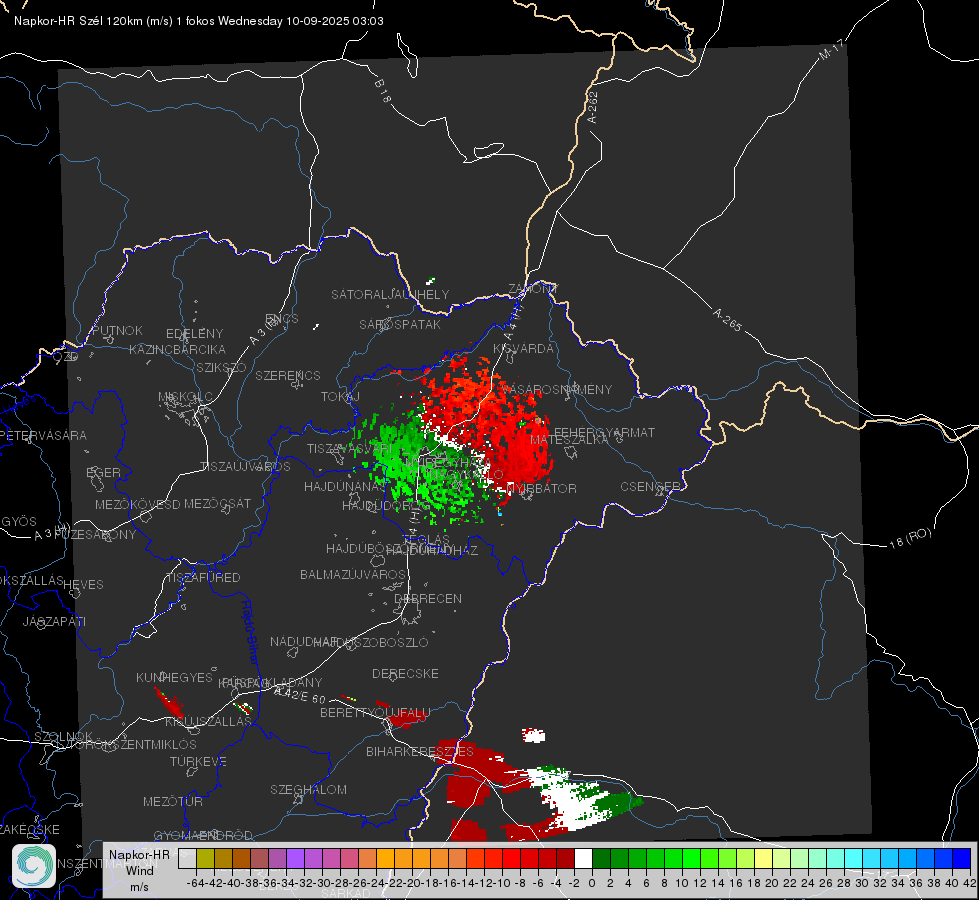Click the MEZŐTÚR label
The image size is (979, 900).
click(x=173, y=801)
